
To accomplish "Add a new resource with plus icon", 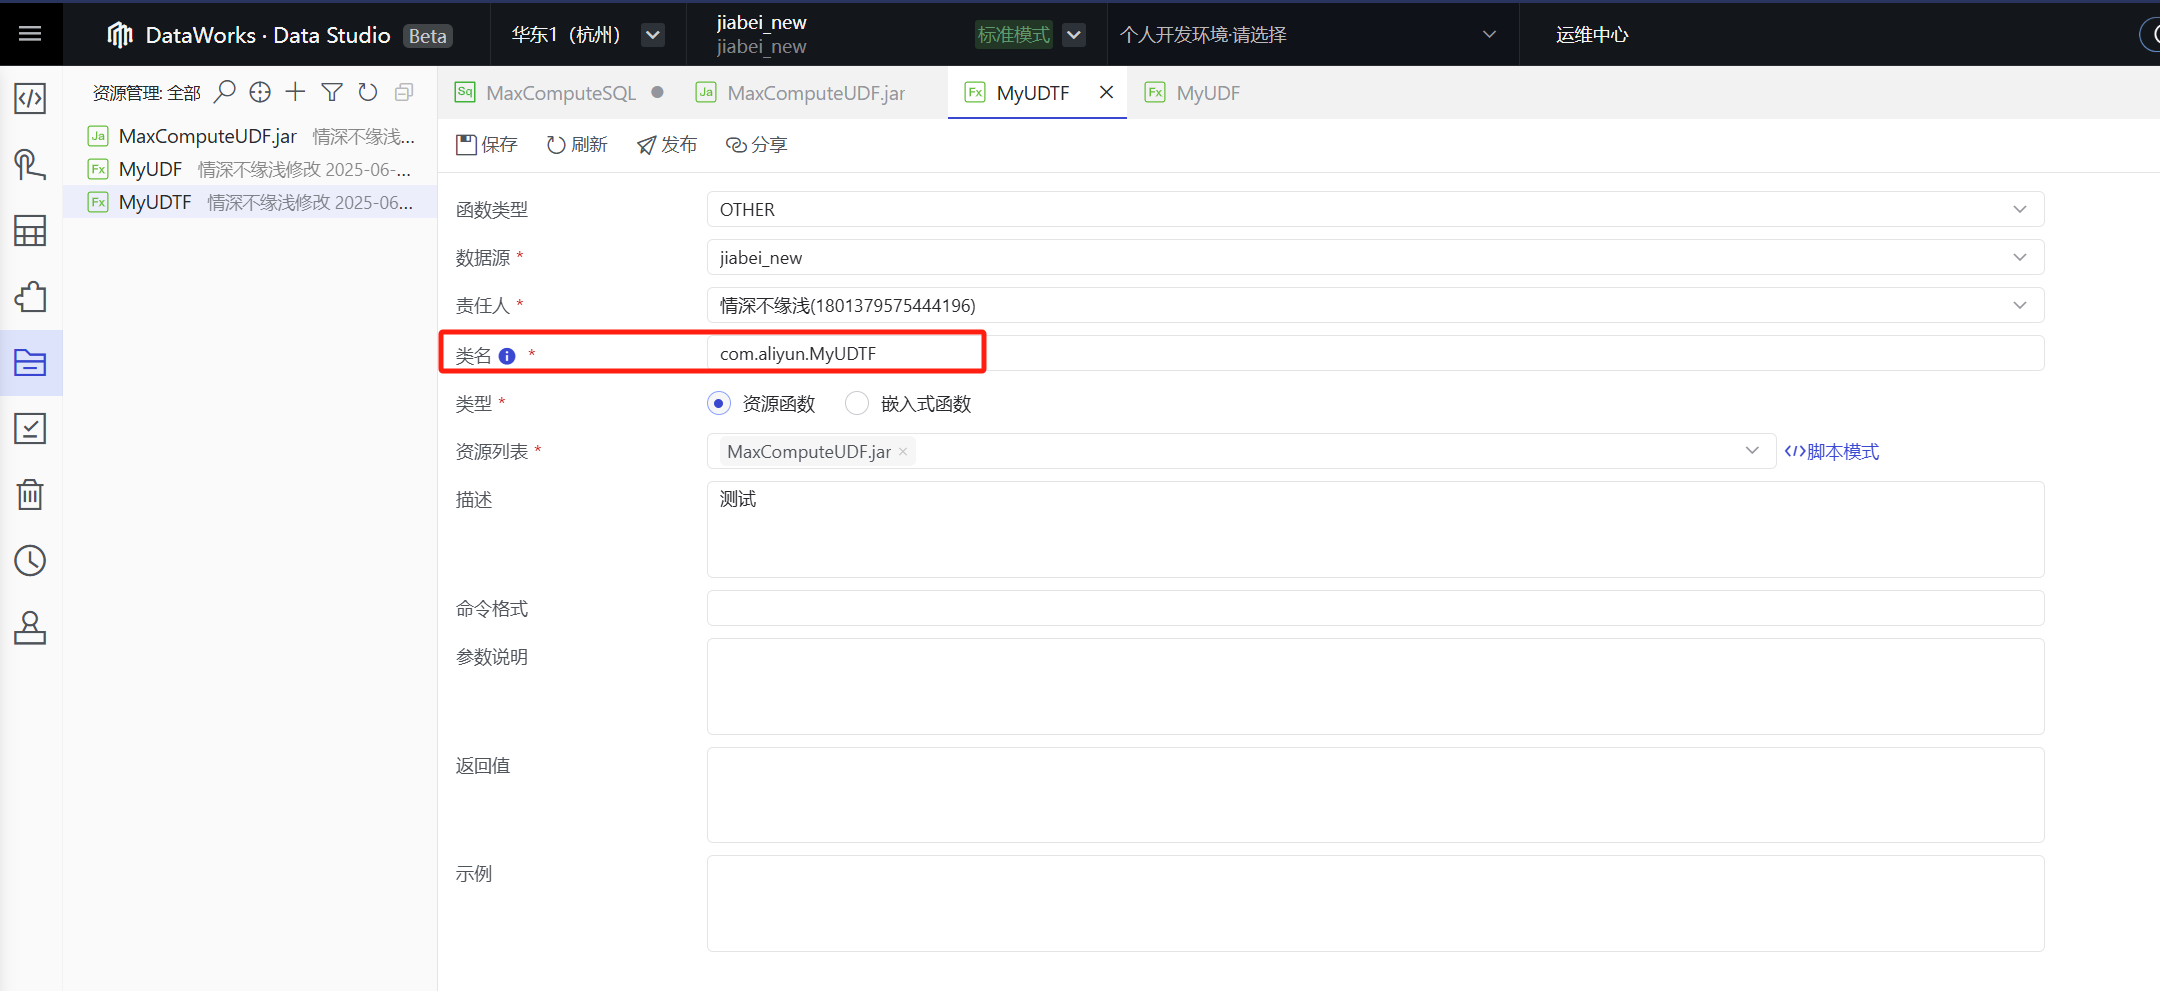I will 295,92.
